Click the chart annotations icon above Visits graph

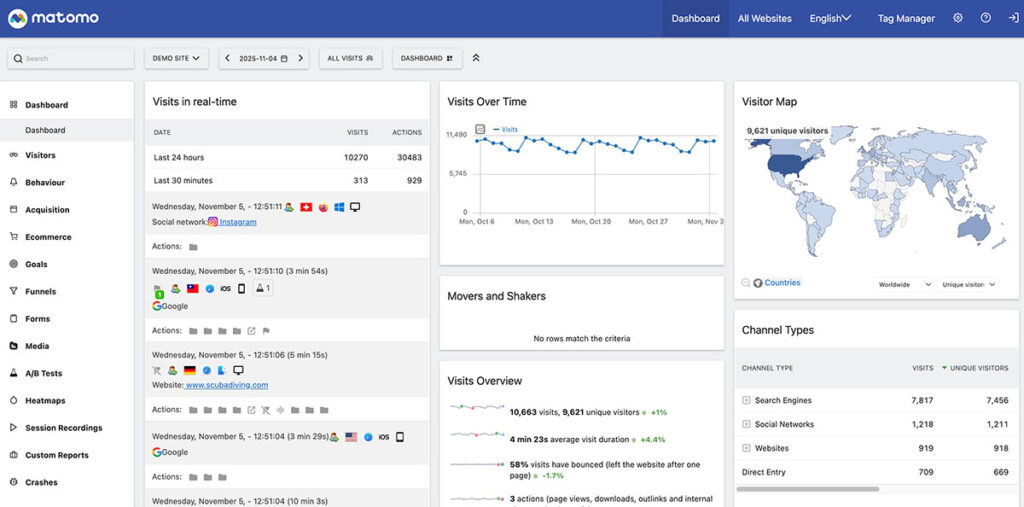coord(480,129)
